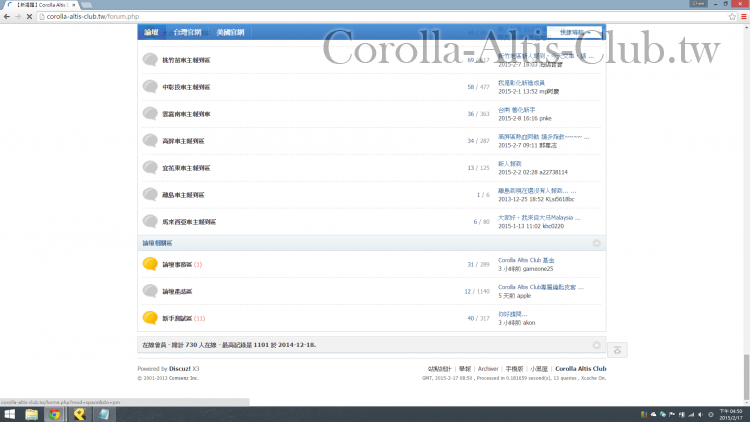Viewport: 750px width, 422px height.
Task: Open latest post 台南 善化新手
Action: 517,110
